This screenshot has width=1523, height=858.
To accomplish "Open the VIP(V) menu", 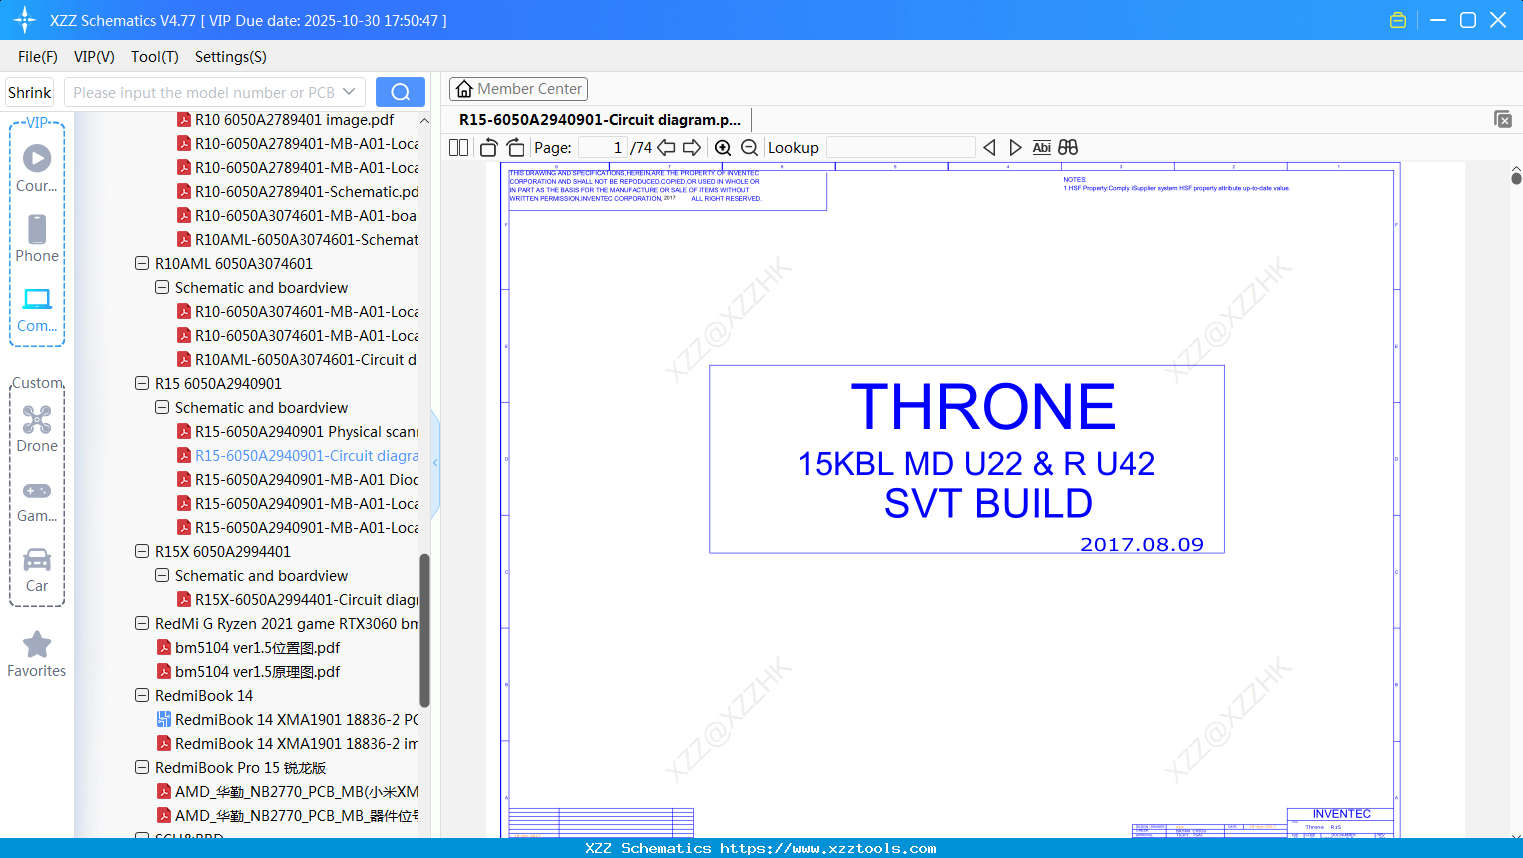I will click(94, 57).
